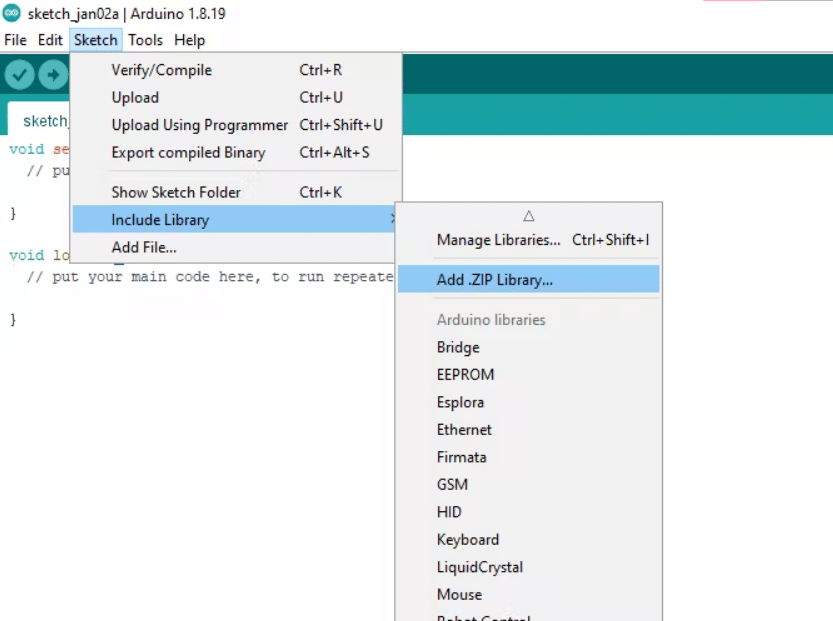Open the Tools menu
The height and width of the screenshot is (621, 833).
pos(145,40)
